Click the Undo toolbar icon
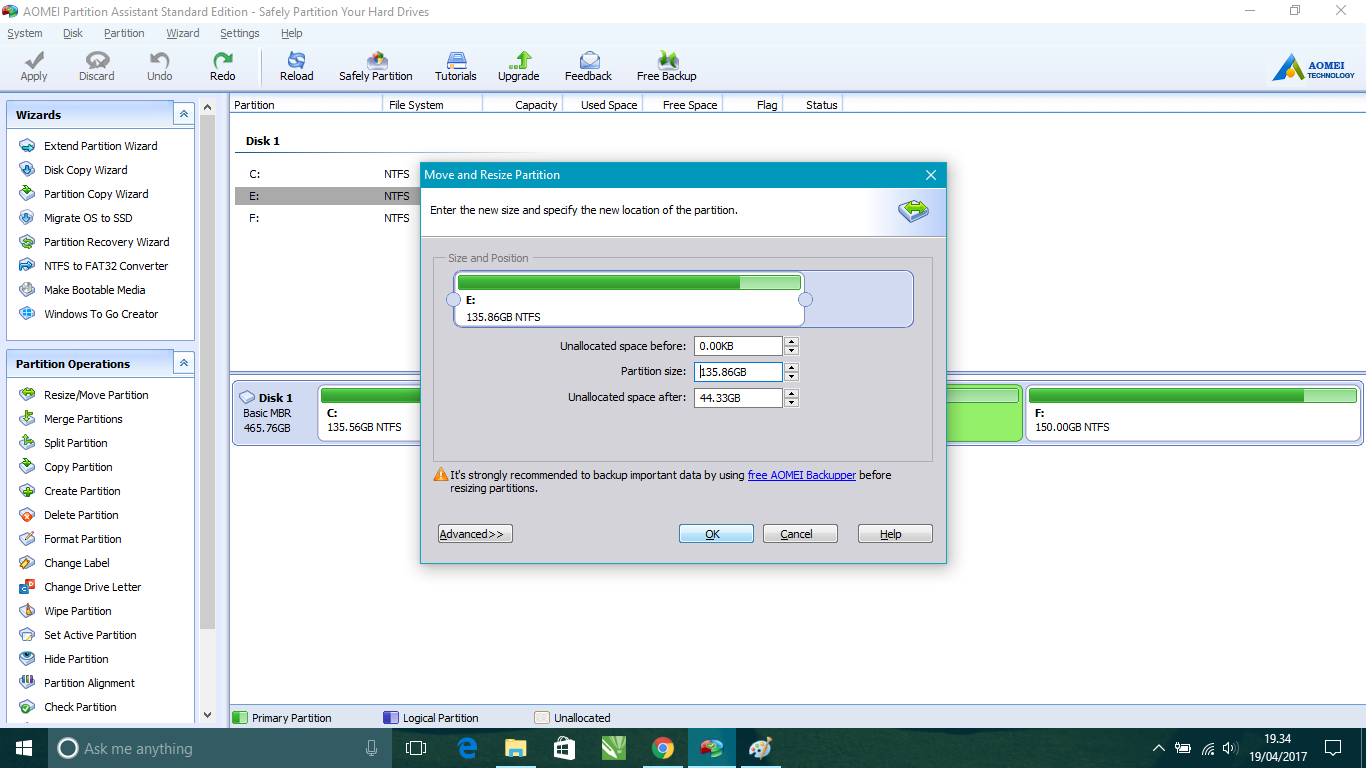Viewport: 1366px width, 768px height. [160, 67]
